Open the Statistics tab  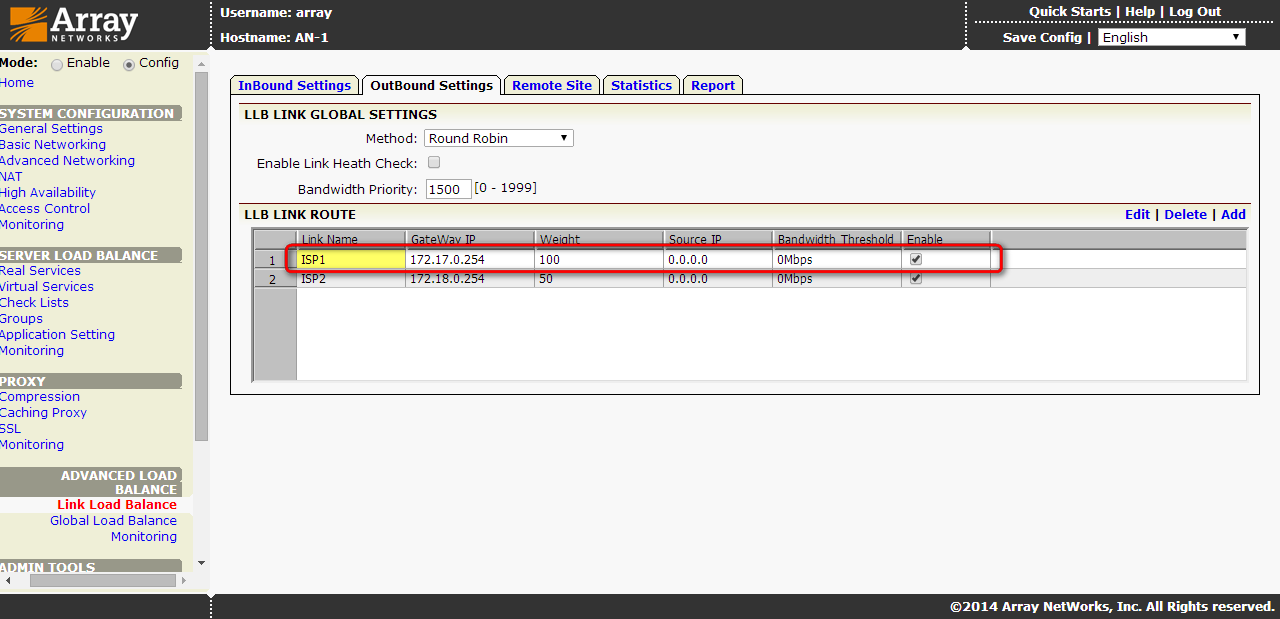pos(641,85)
